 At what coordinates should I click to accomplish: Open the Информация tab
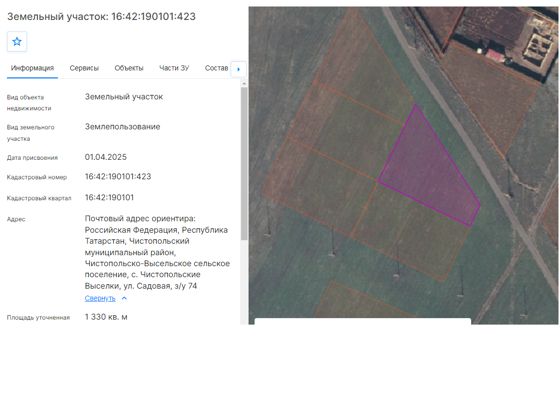(x=32, y=68)
